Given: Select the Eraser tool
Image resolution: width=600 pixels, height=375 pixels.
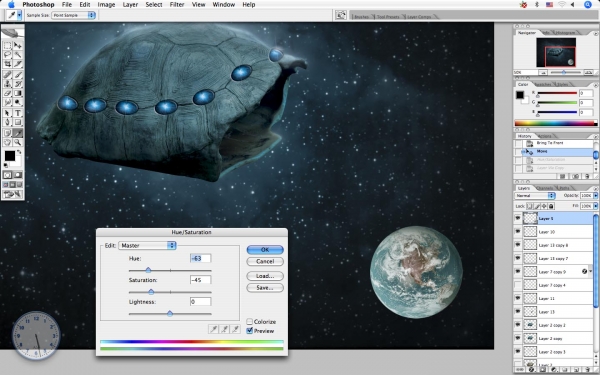Looking at the screenshot, I should 7,93.
